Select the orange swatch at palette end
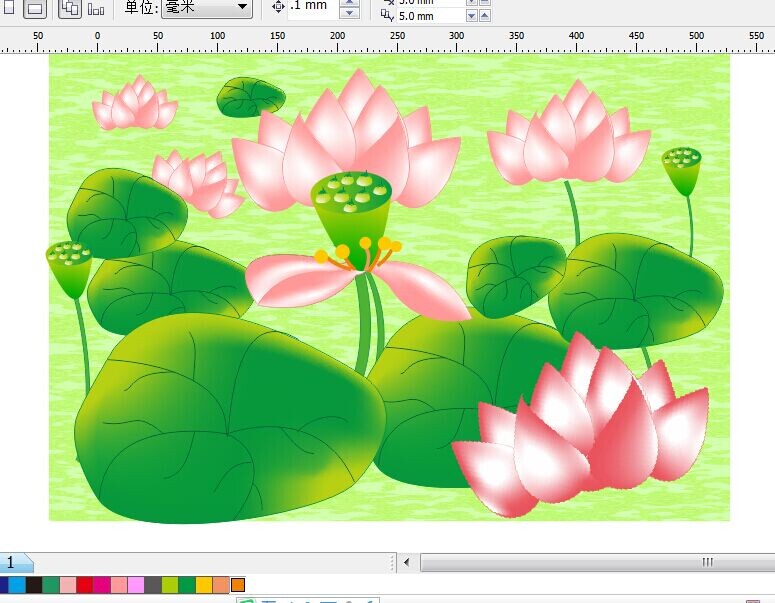This screenshot has width=775, height=603. (238, 585)
